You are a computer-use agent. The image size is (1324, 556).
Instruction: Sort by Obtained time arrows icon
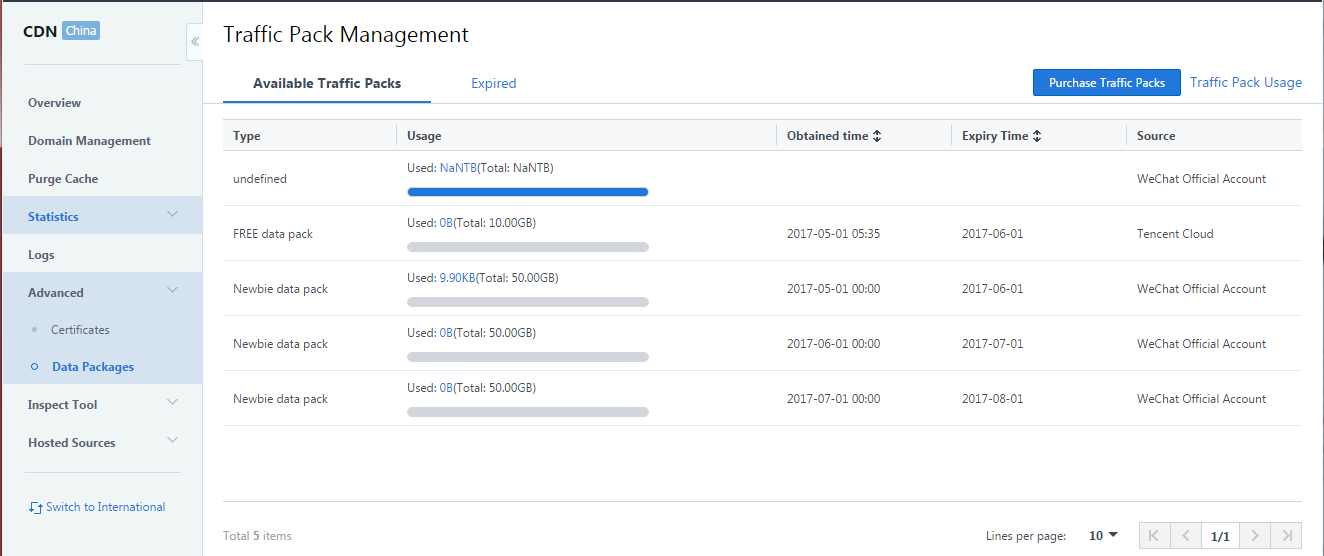877,136
